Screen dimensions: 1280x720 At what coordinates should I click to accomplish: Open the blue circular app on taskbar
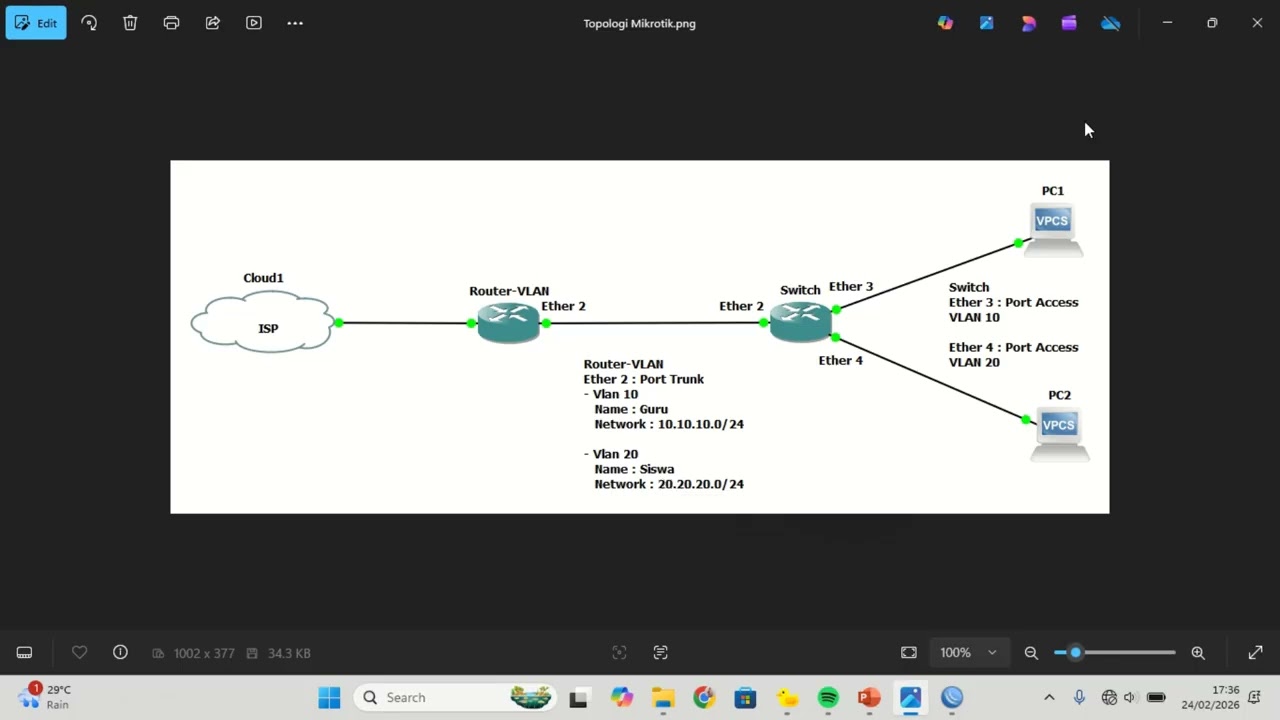[952, 698]
